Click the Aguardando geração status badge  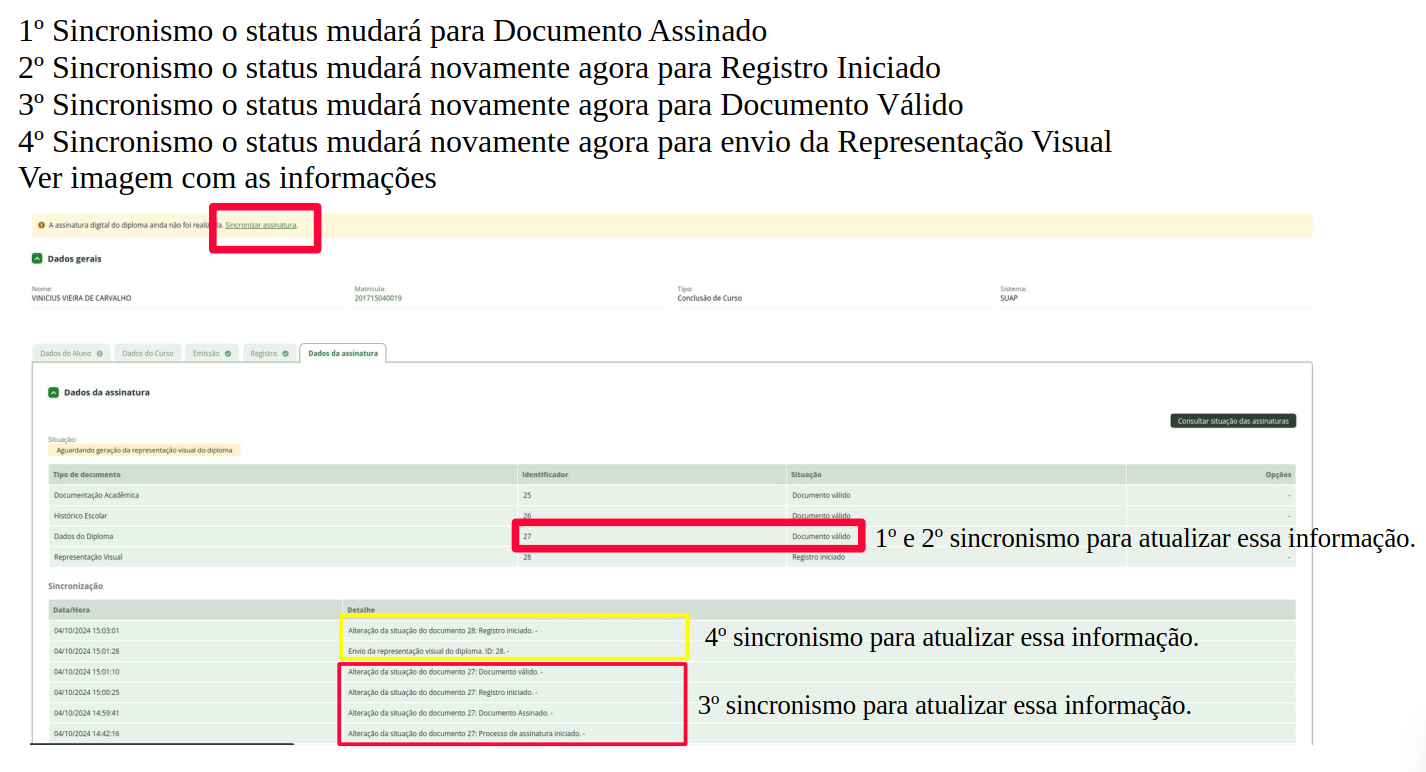point(144,450)
